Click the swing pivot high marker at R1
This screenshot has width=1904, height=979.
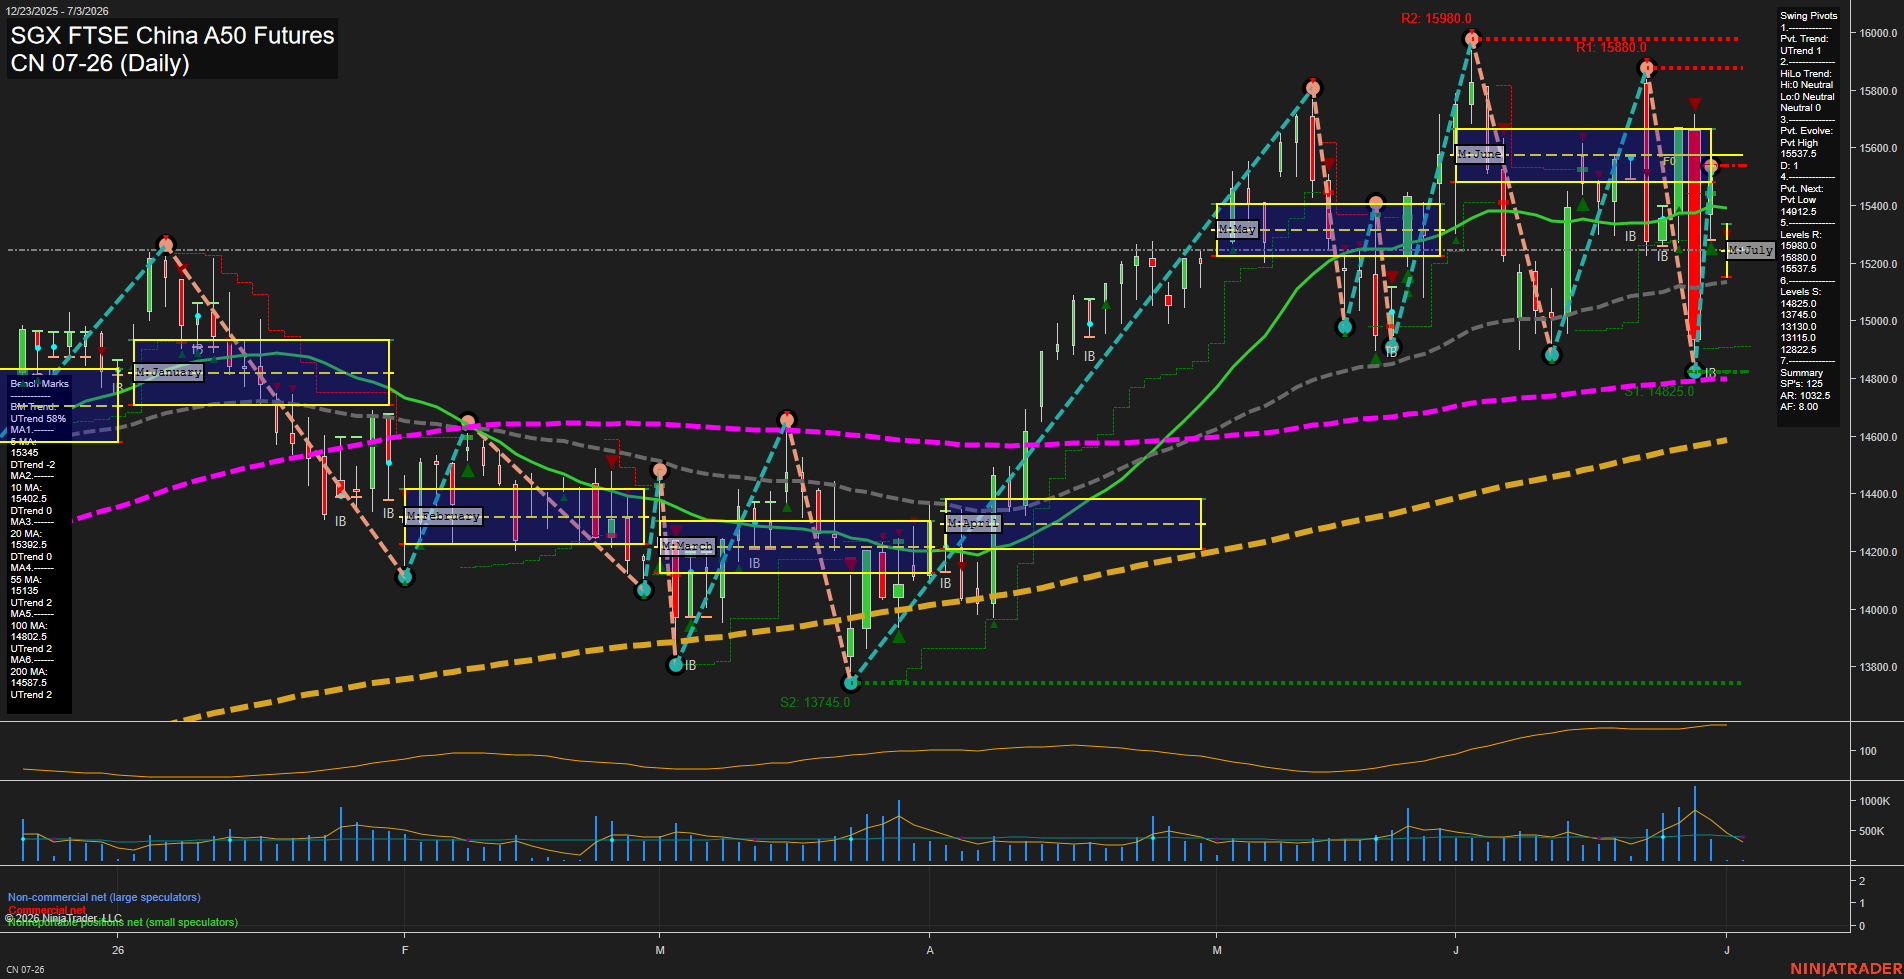1647,68
